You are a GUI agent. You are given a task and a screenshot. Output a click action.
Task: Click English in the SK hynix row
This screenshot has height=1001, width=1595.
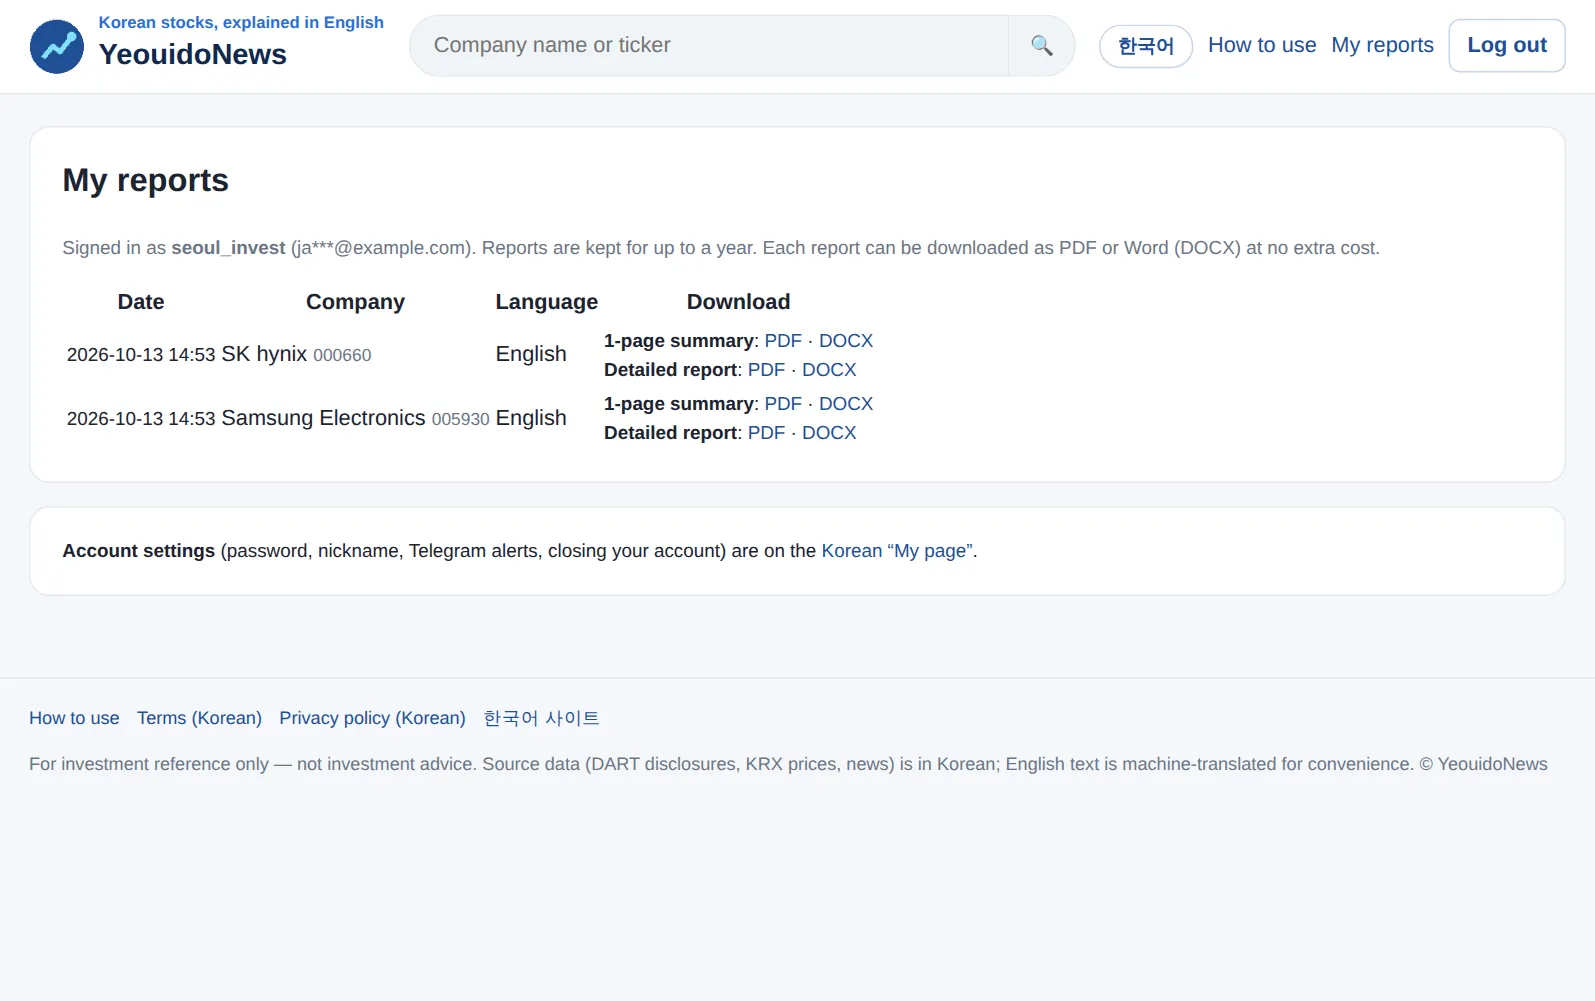click(531, 354)
